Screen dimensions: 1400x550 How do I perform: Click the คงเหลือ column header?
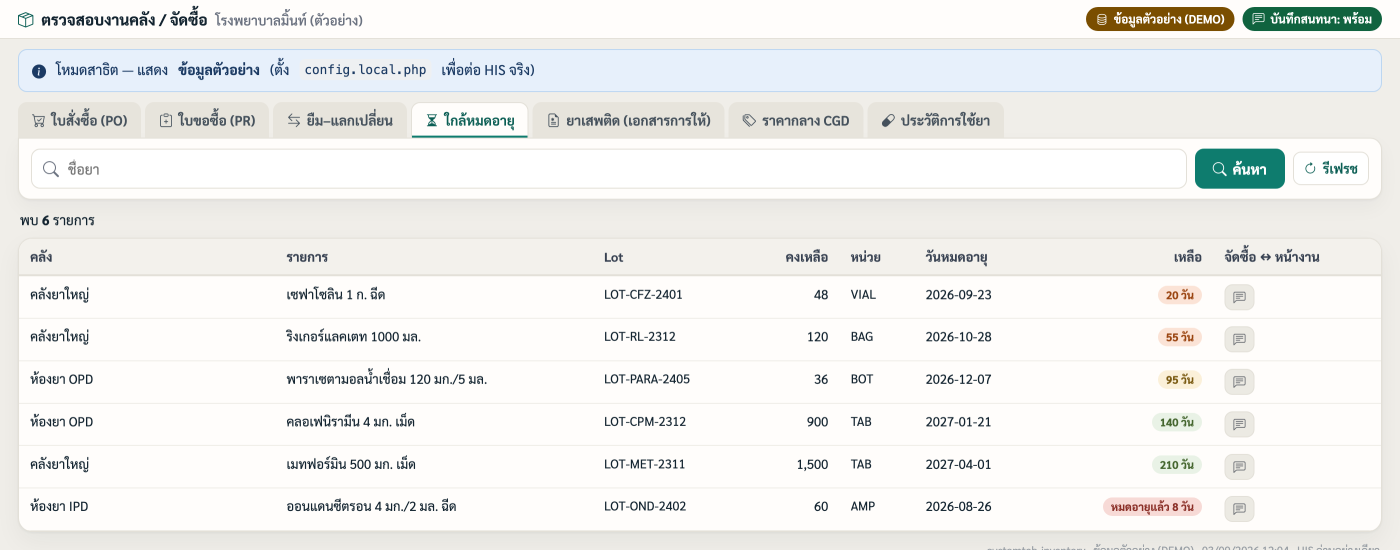(x=807, y=258)
